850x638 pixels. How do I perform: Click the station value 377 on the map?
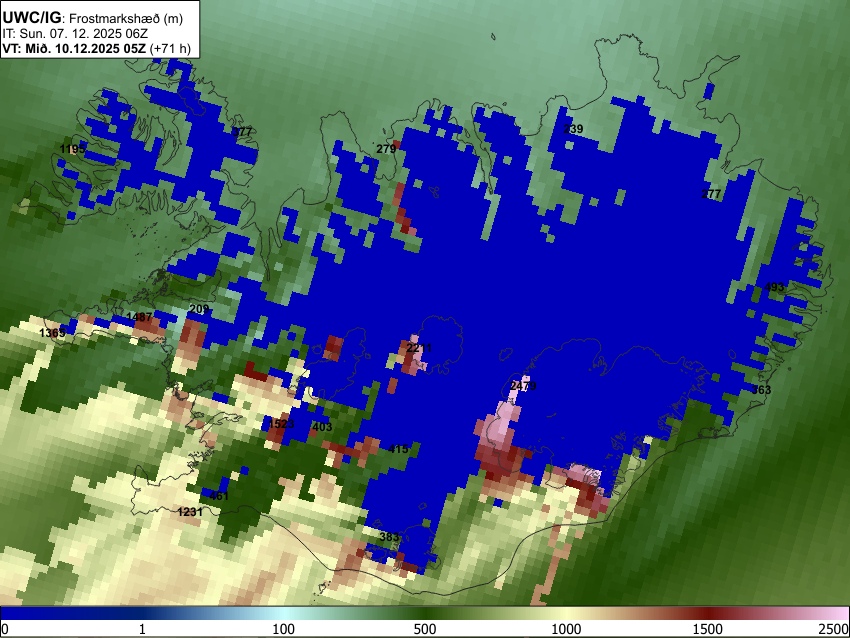[242, 132]
